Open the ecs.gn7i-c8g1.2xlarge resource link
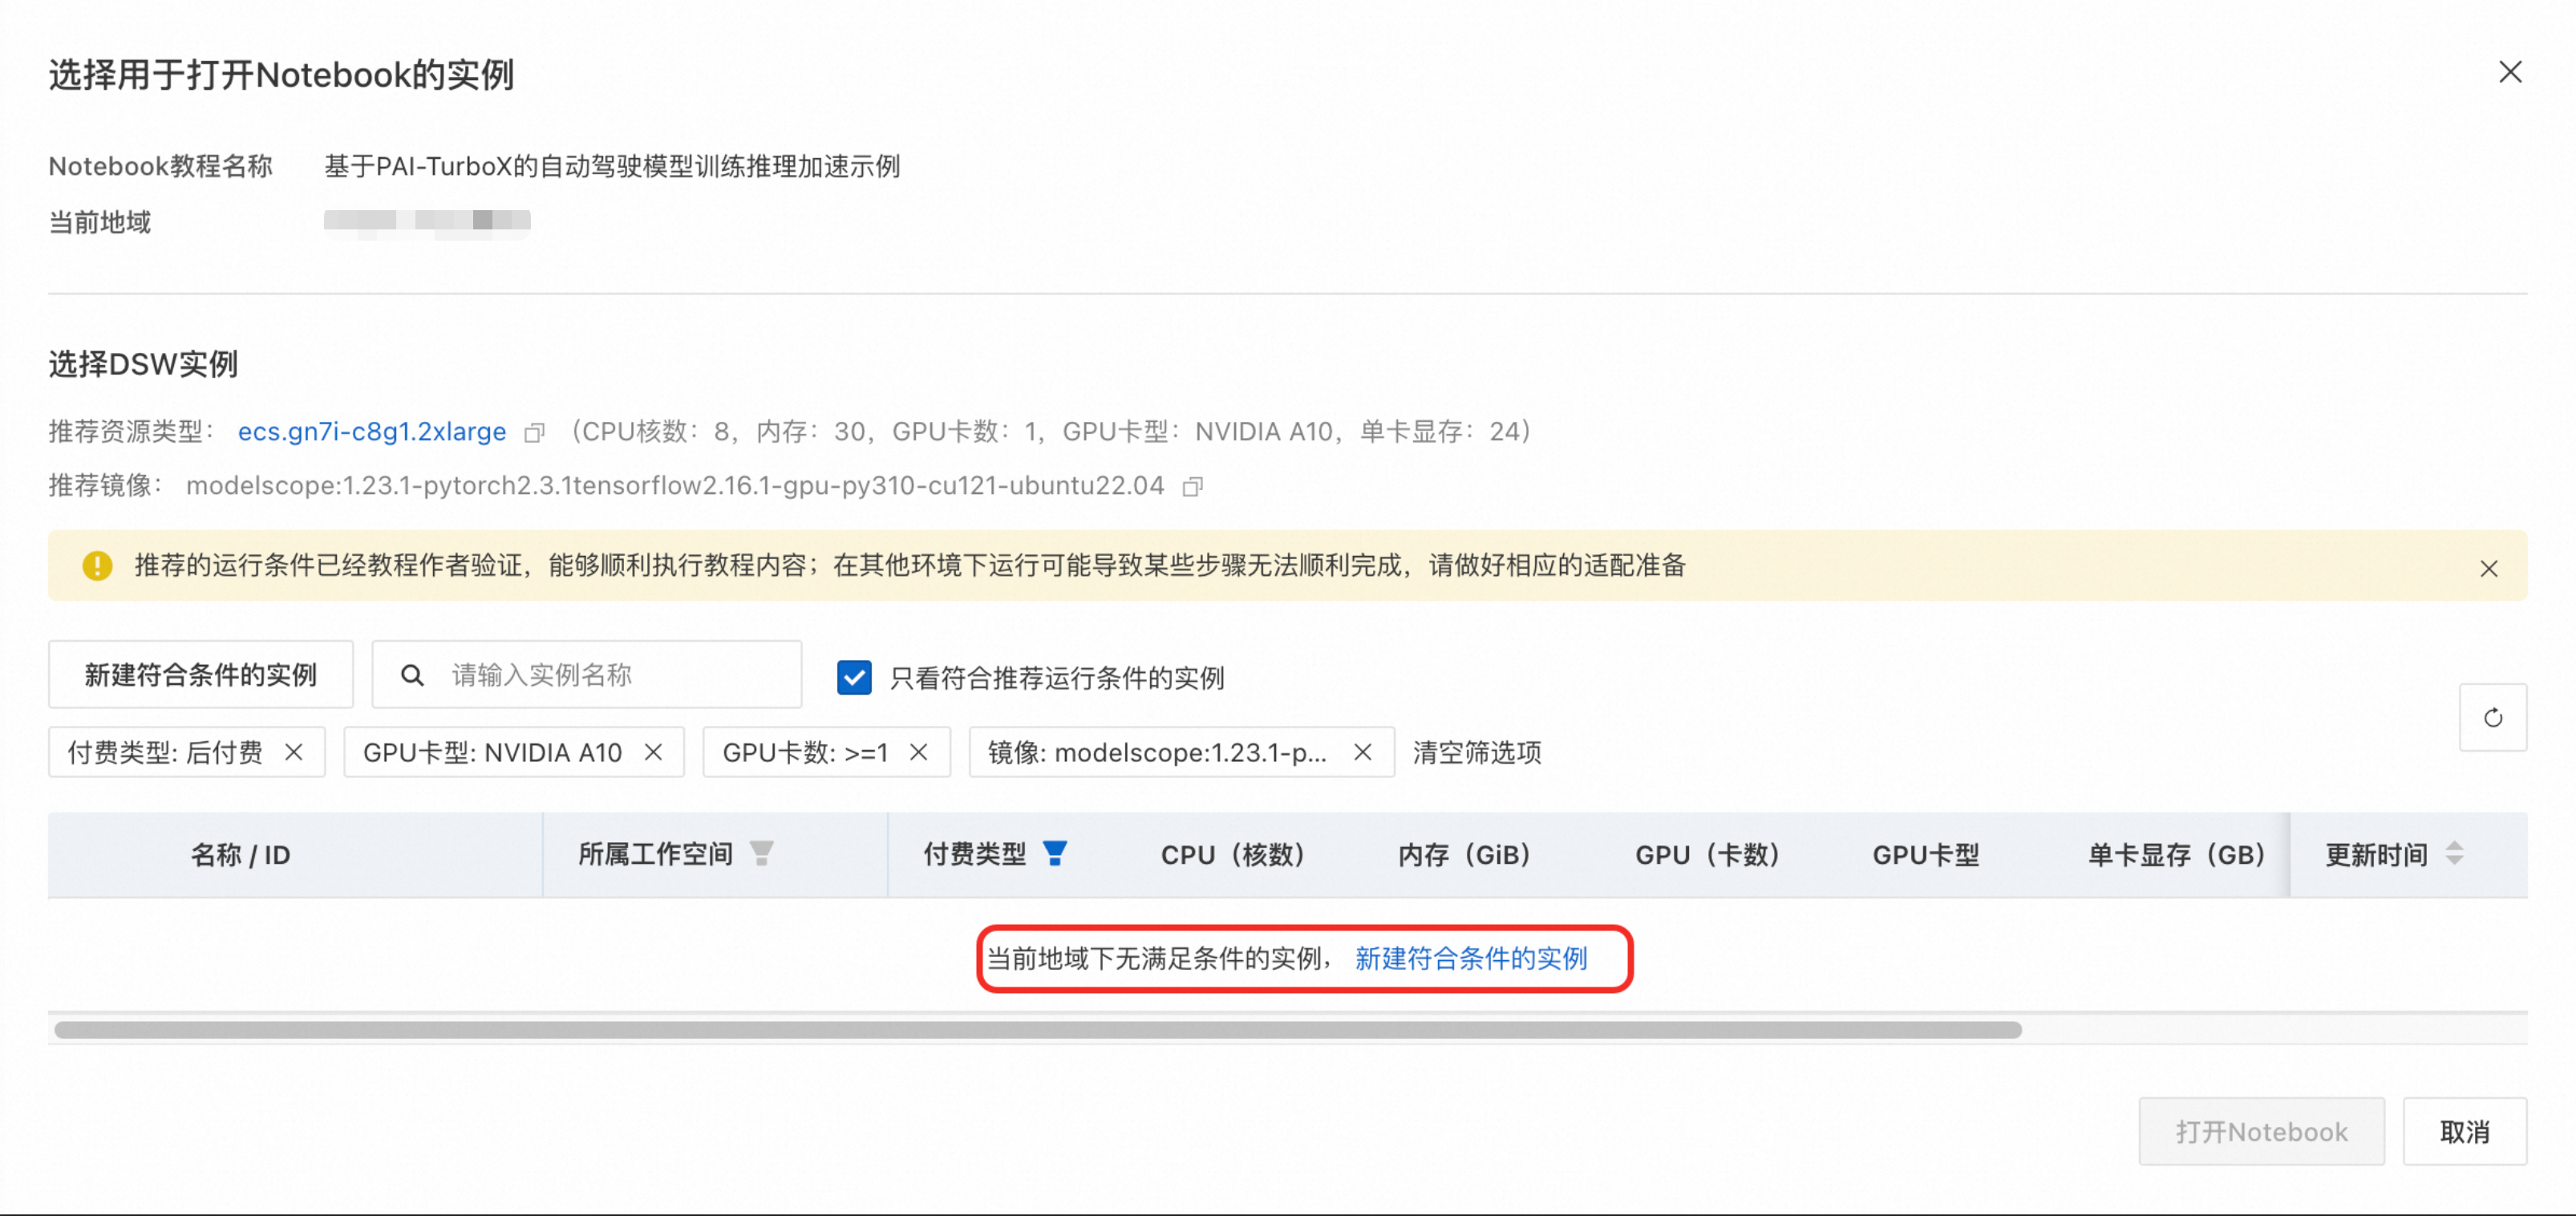The image size is (2576, 1216). [x=372, y=432]
